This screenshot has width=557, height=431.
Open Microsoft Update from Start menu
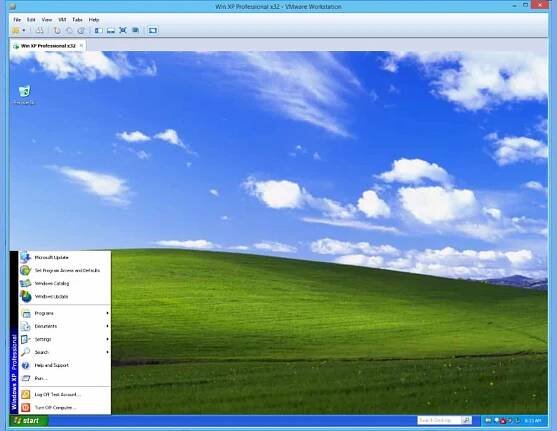tap(65, 257)
